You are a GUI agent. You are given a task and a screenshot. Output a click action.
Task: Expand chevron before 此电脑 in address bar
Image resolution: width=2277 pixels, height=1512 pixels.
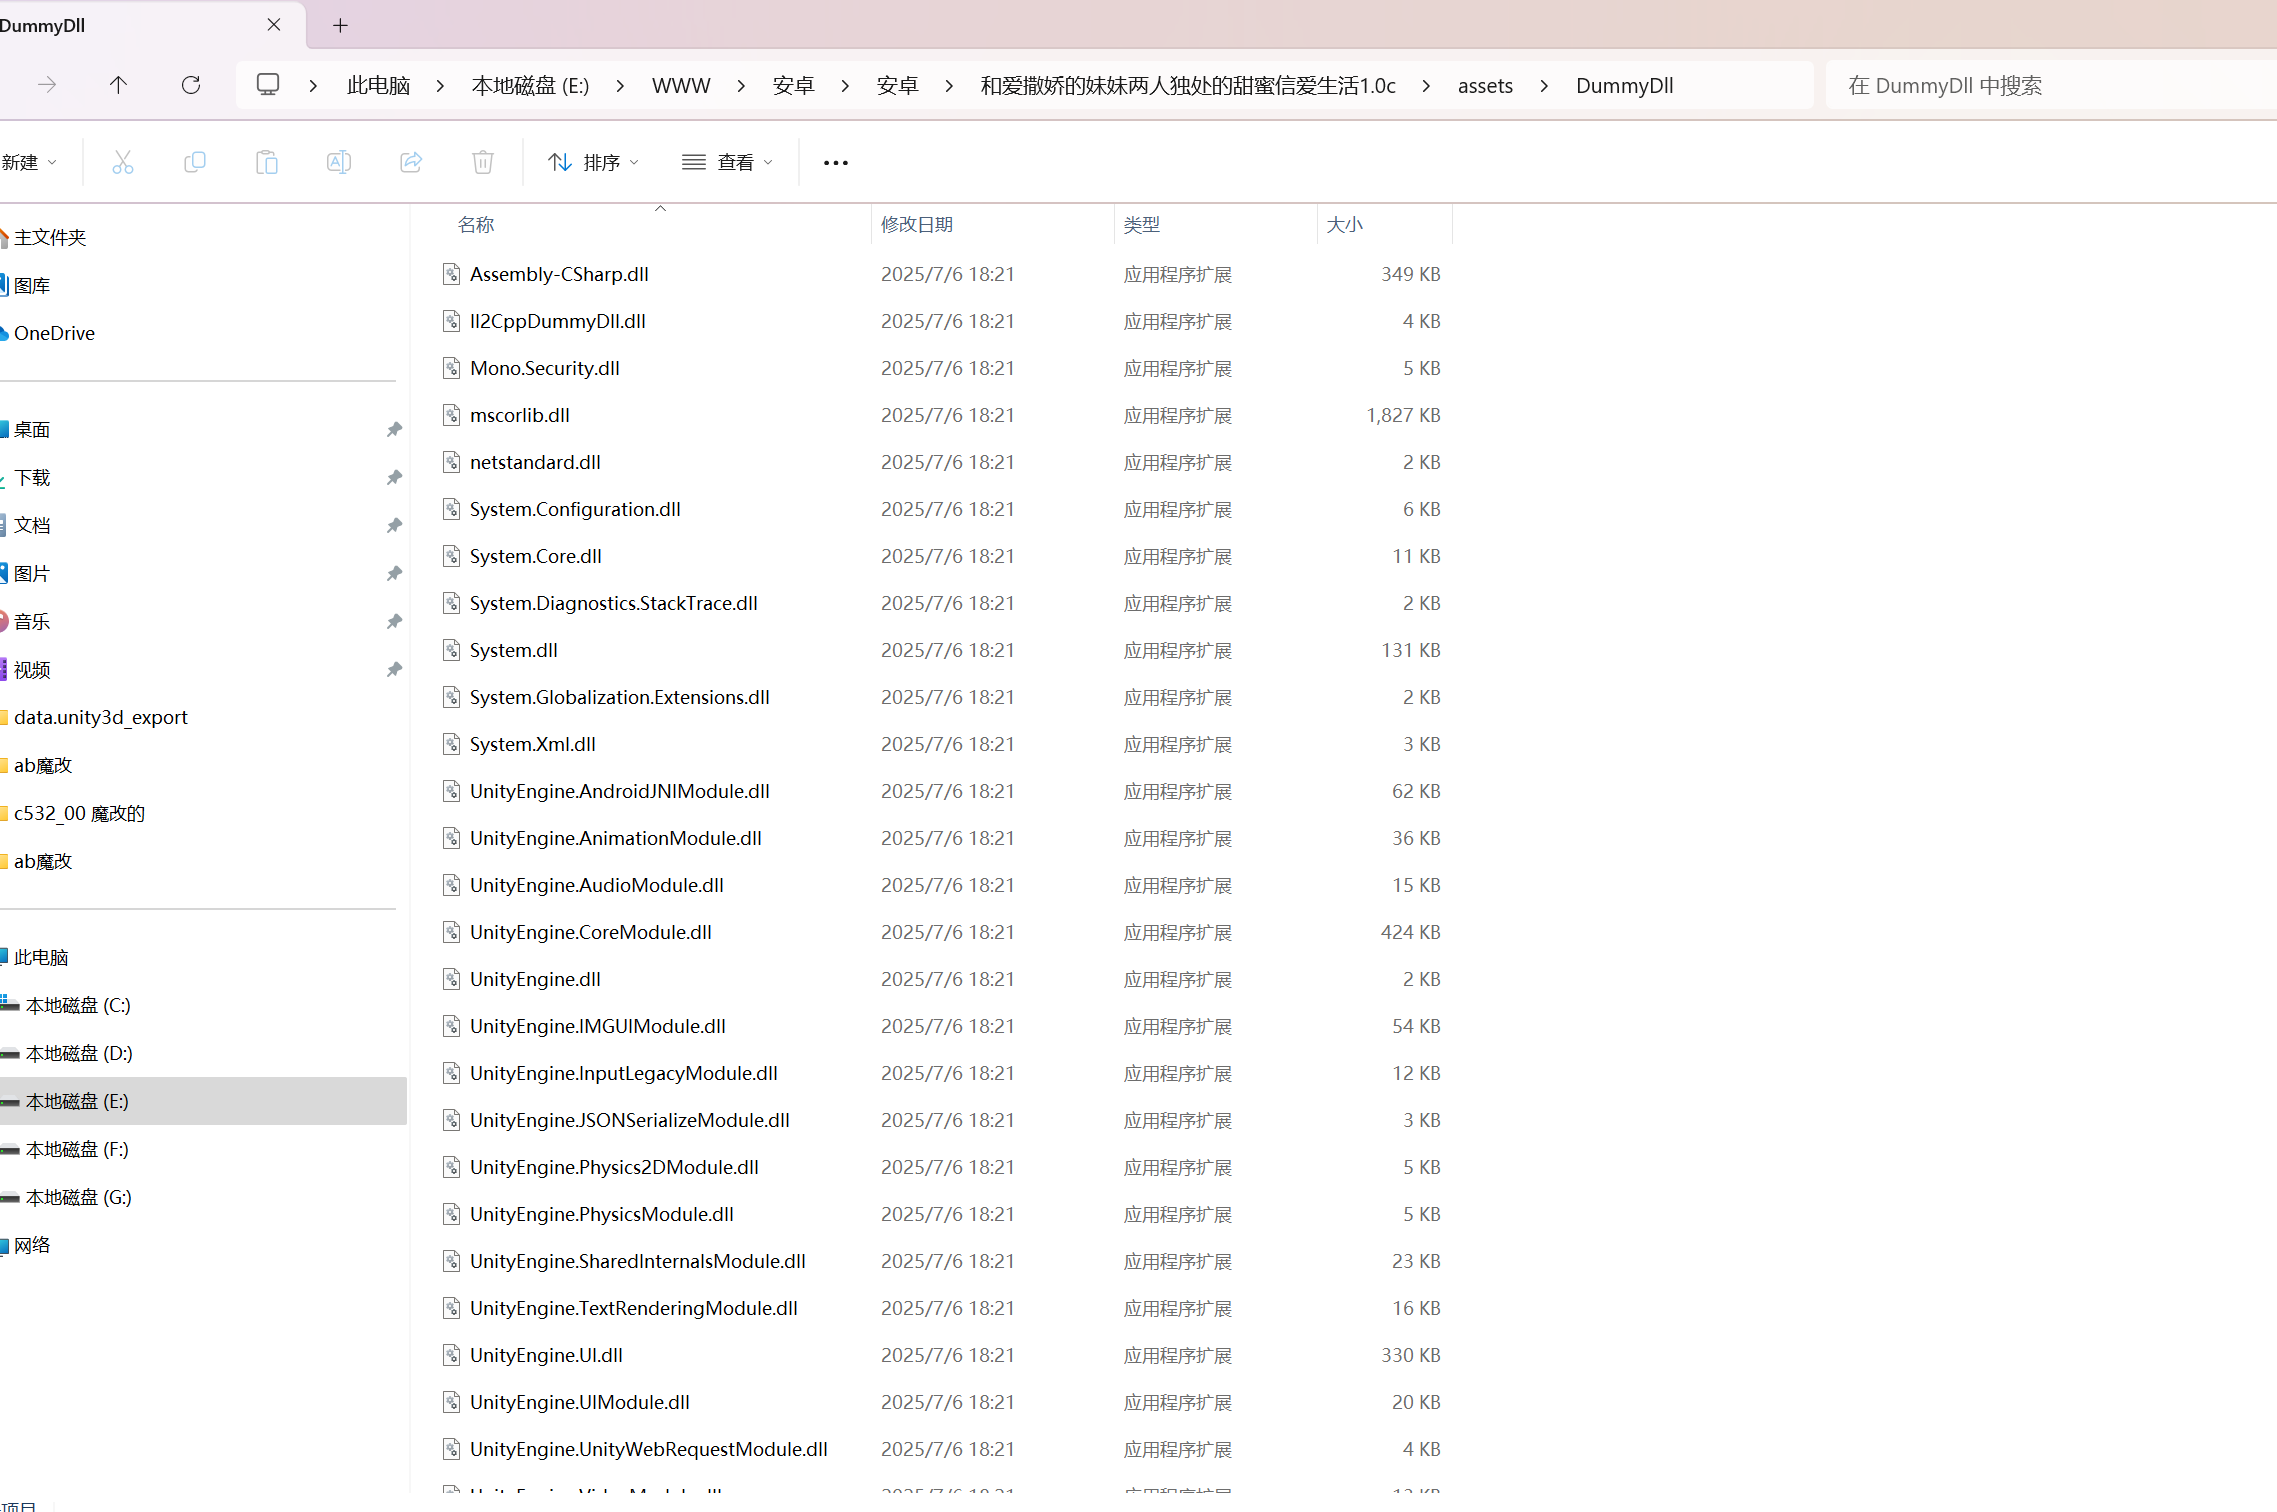coord(313,86)
